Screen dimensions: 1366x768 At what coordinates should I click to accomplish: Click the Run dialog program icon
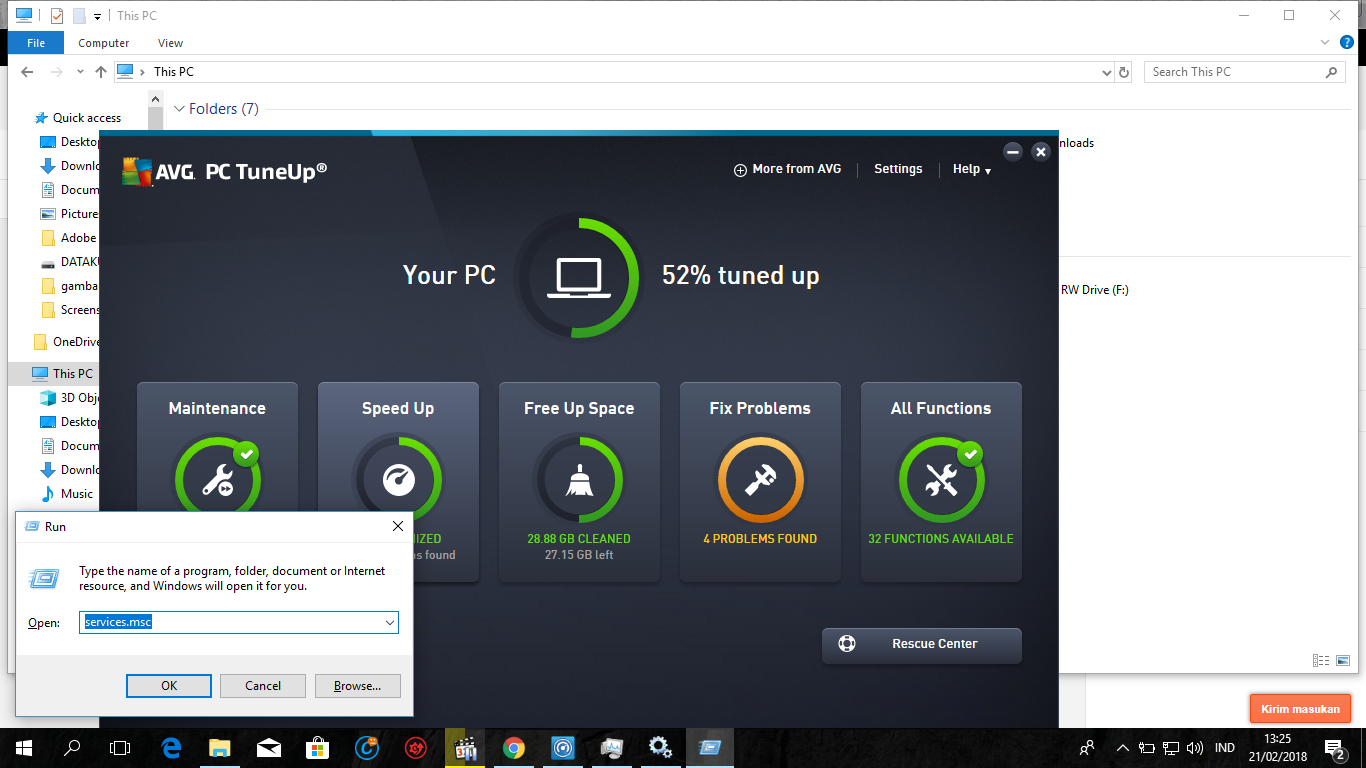coord(44,578)
